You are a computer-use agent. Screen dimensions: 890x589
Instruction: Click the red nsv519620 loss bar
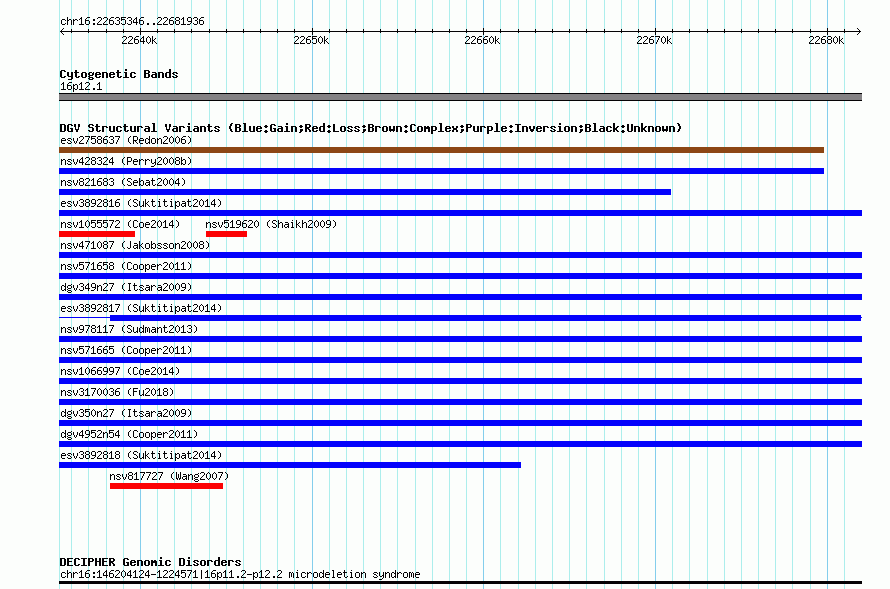[x=226, y=234]
